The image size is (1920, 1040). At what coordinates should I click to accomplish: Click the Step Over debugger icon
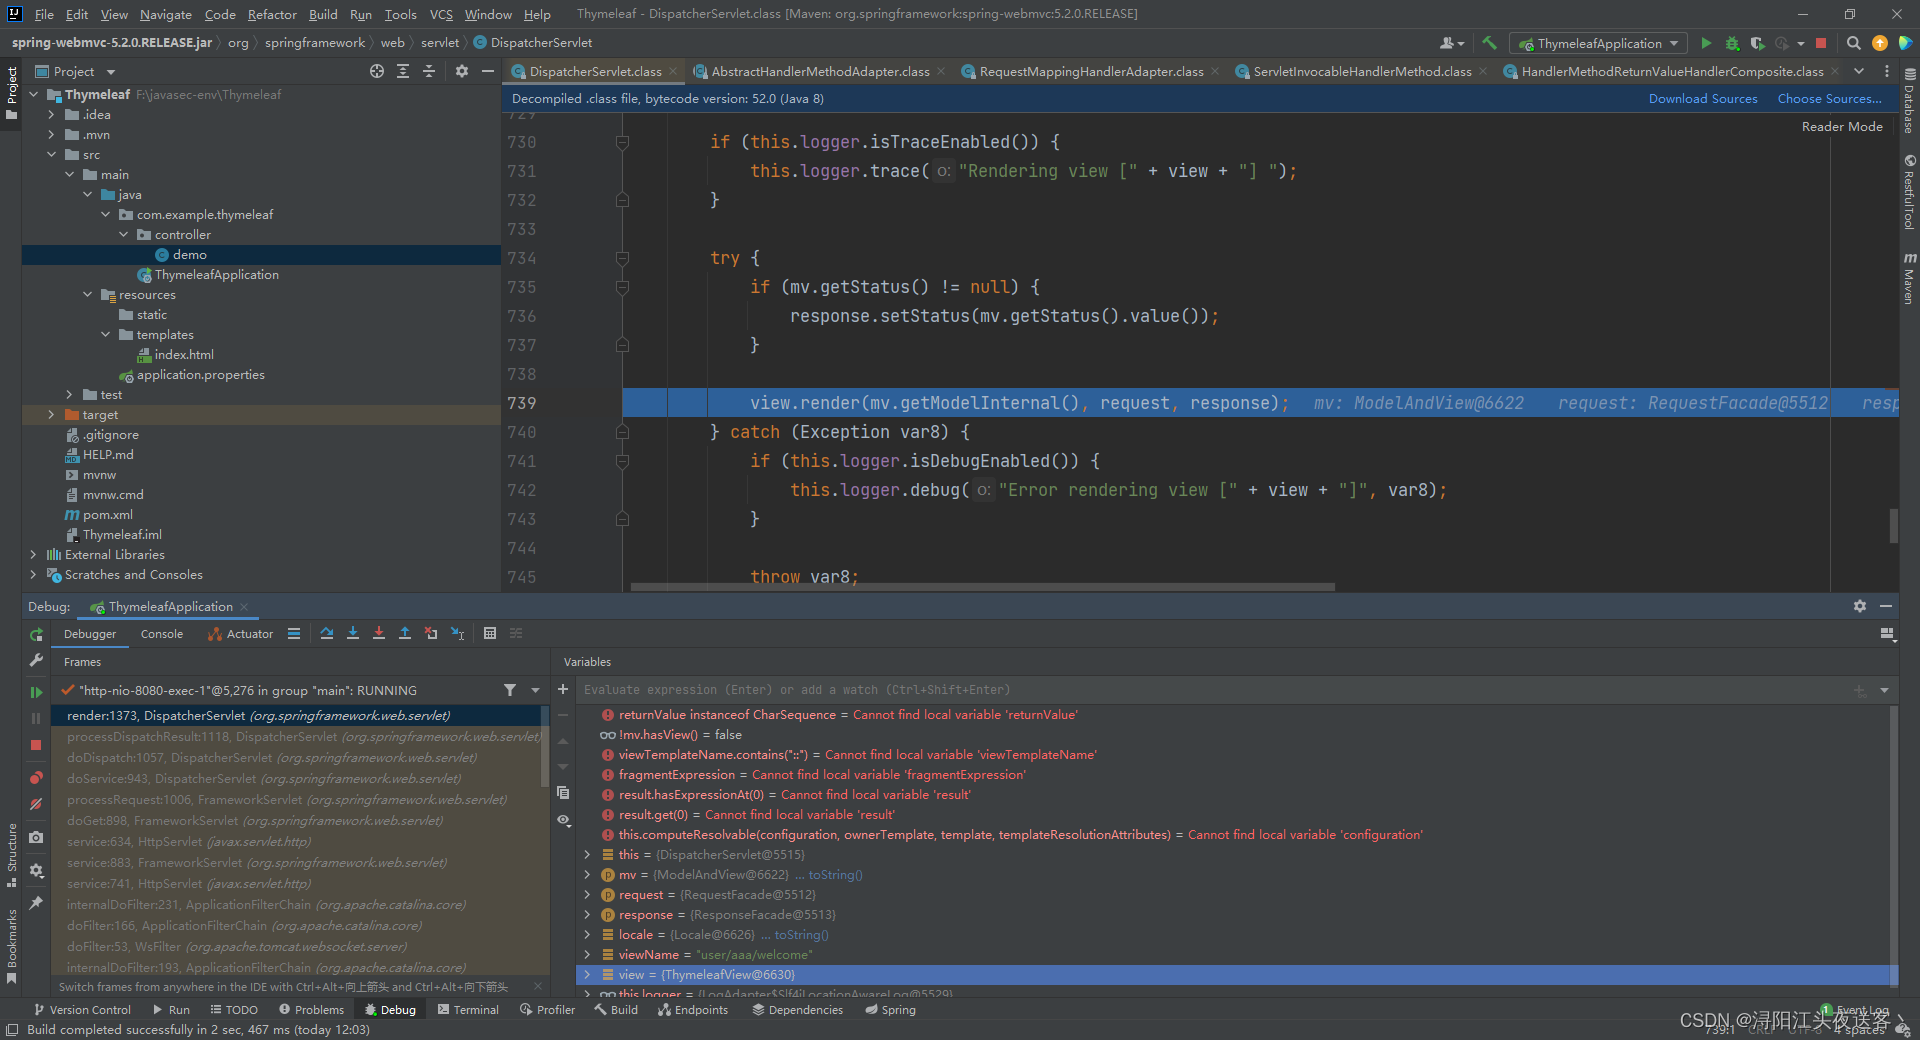click(x=327, y=633)
